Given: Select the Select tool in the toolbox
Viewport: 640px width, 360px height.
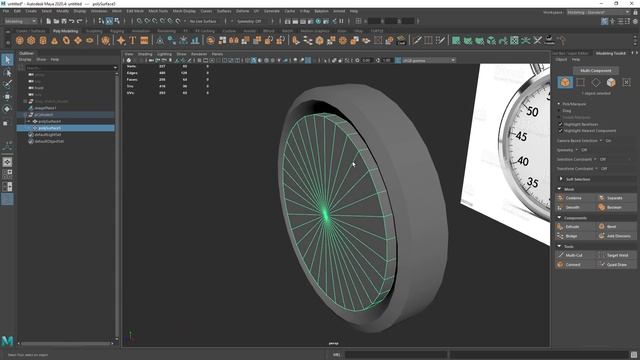Looking at the screenshot, I should (7, 60).
